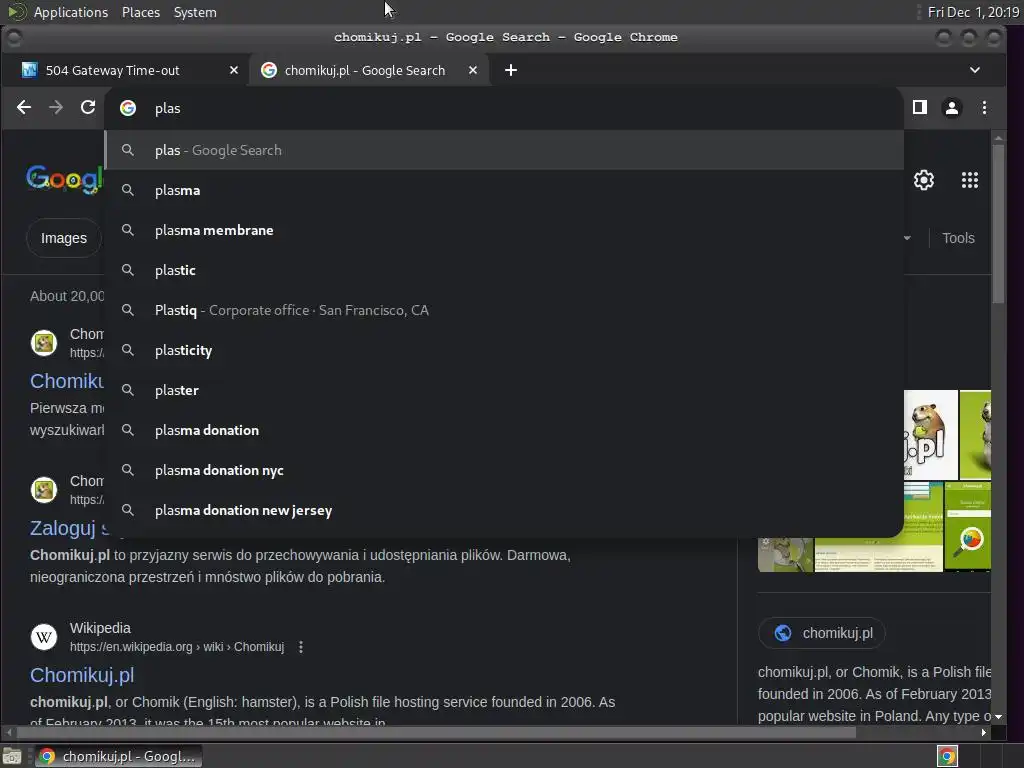Click the chomikuj.pl website chip

[x=822, y=633]
